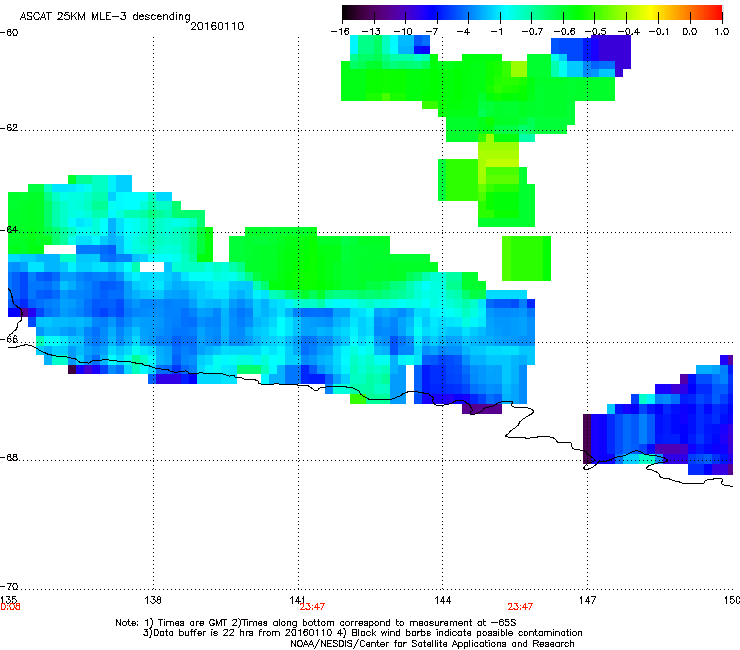Click the "144" longitude label
The image size is (740, 650).
[x=442, y=600]
